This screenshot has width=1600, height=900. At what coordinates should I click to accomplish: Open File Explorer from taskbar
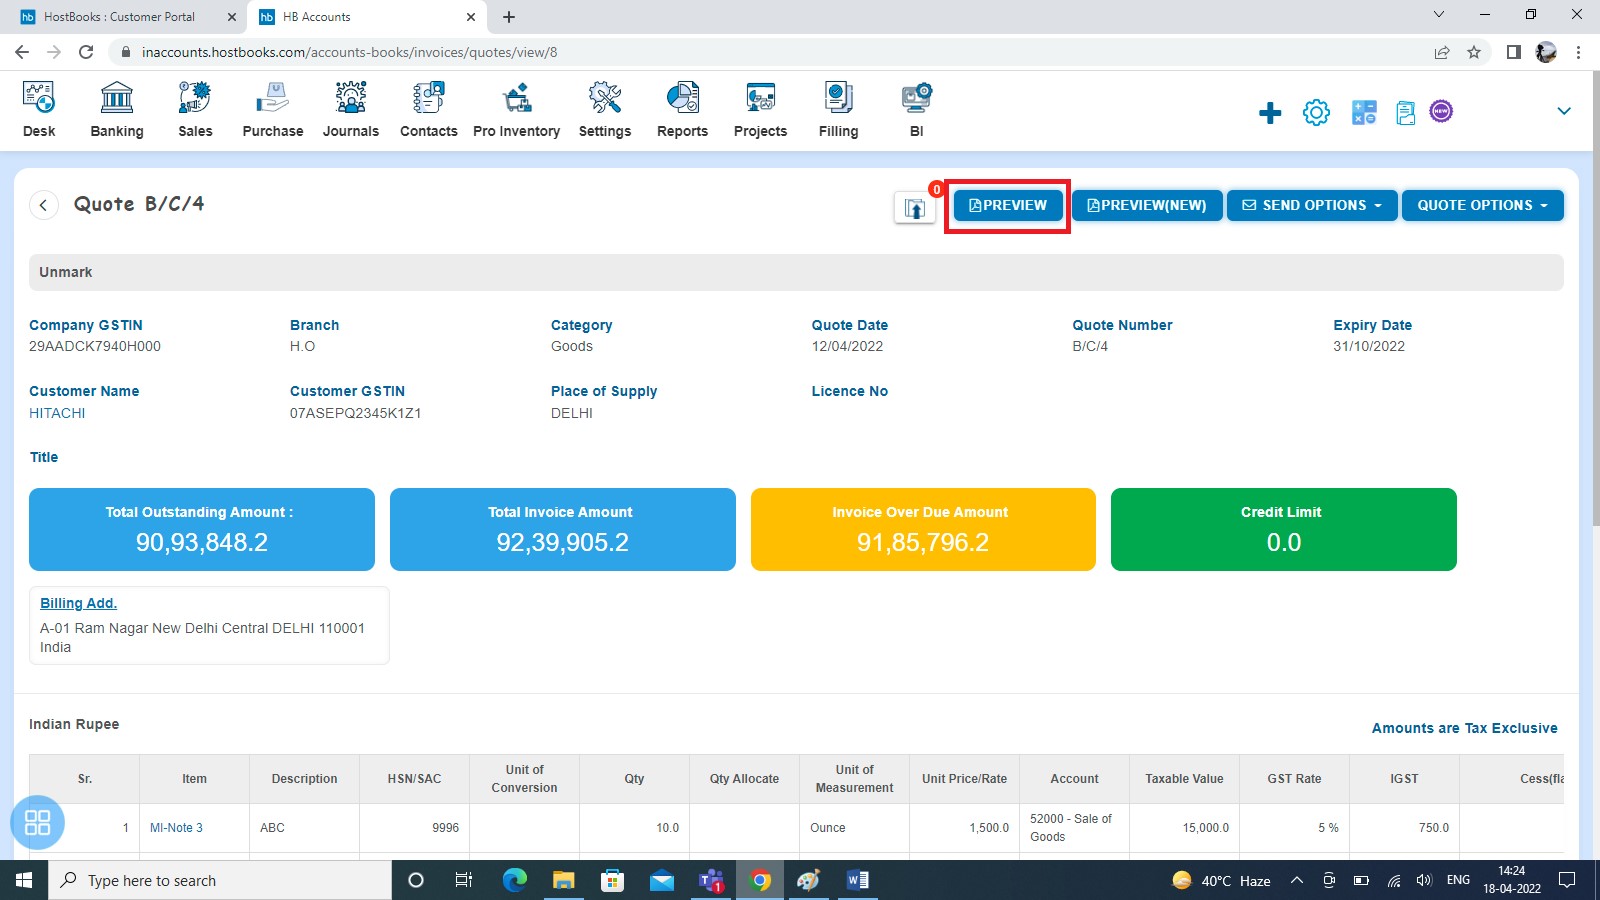(563, 880)
